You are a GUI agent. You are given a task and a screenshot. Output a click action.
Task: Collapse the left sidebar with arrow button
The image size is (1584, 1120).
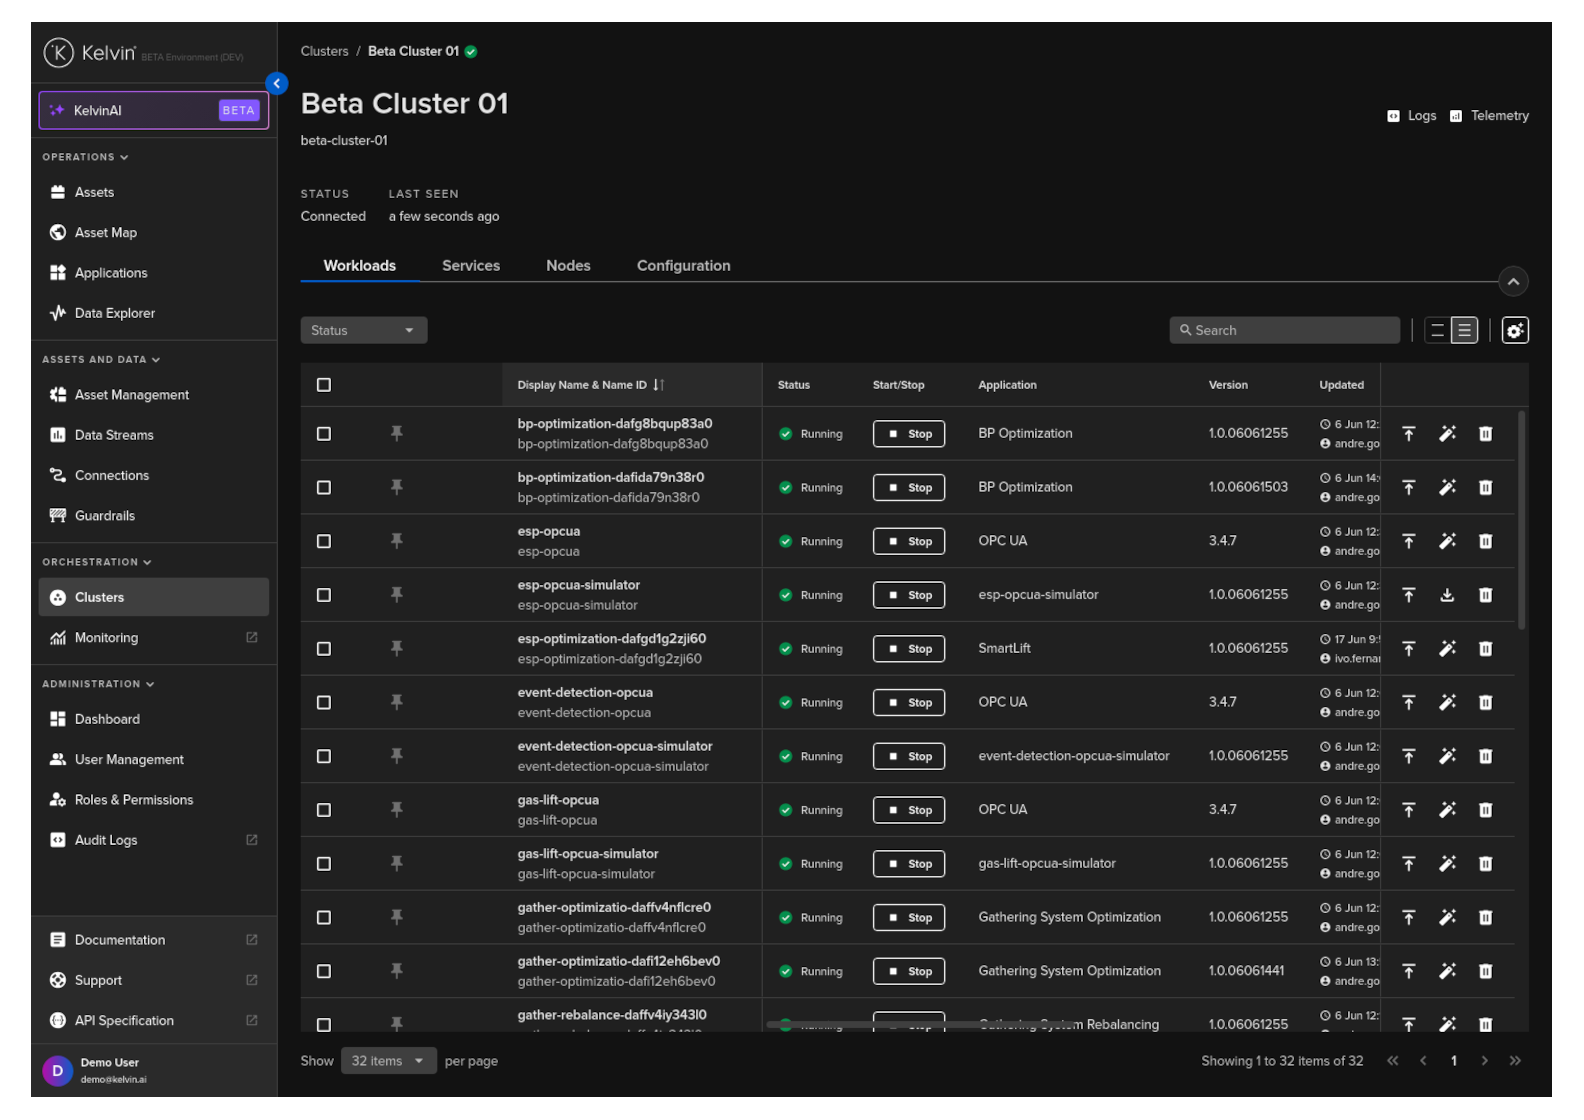pos(277,84)
